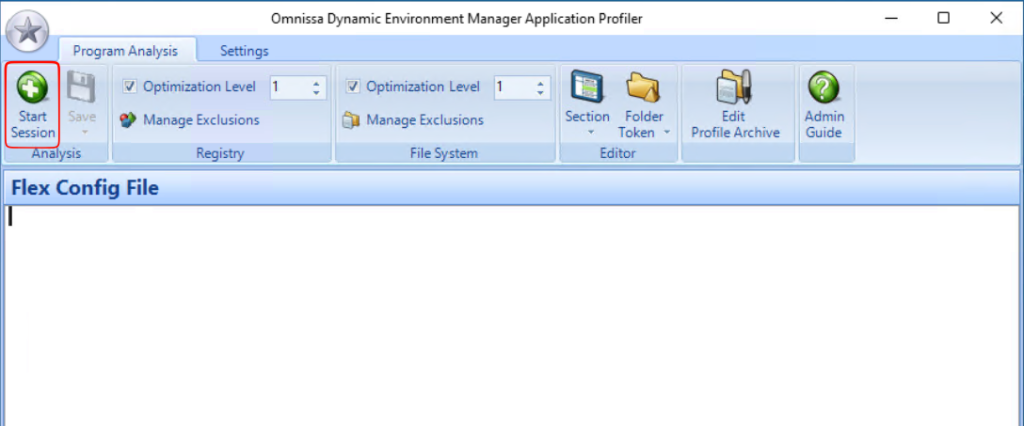1024x426 pixels.
Task: Click File System Manage Exclusions label
Action: [x=425, y=120]
